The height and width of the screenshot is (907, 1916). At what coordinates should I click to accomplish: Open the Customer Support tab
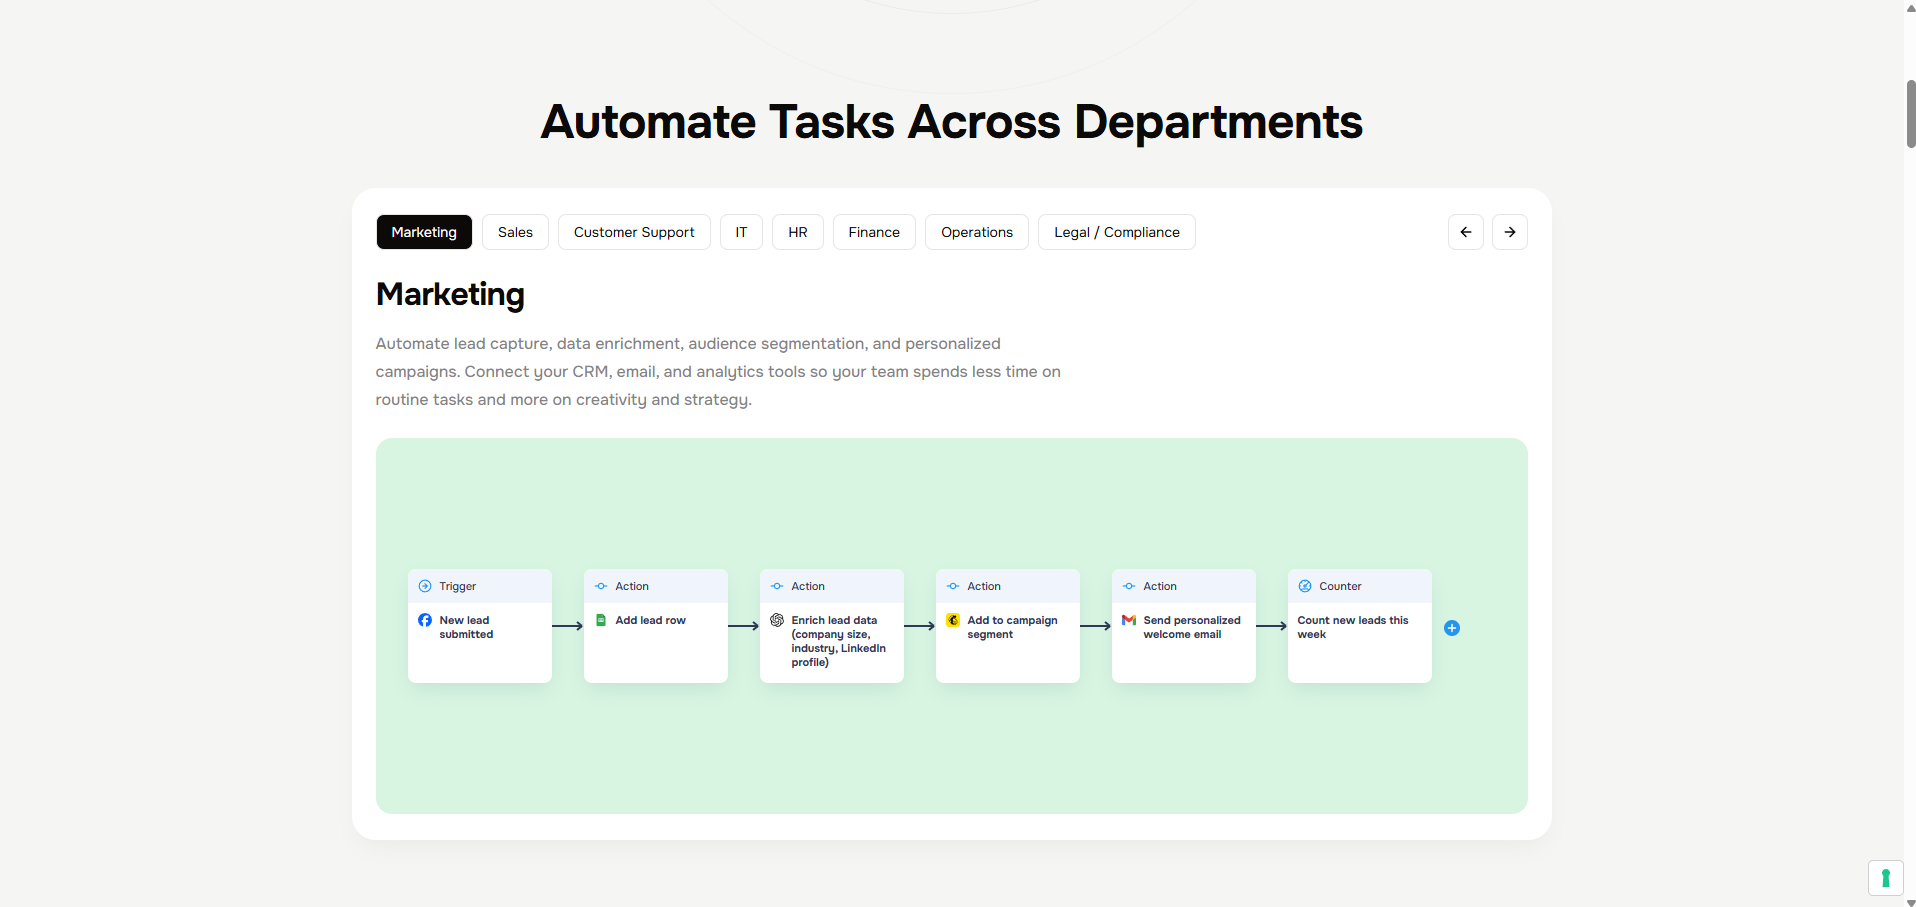(634, 232)
